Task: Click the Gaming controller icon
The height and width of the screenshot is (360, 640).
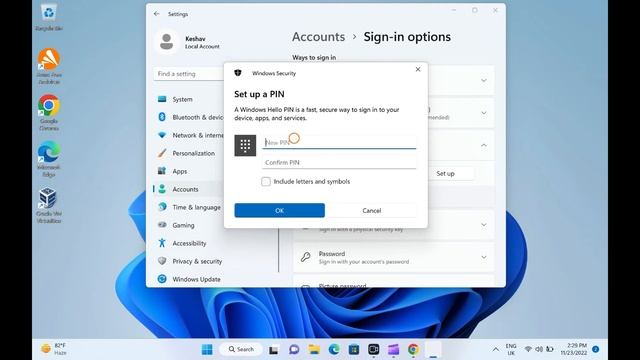Action: [x=162, y=225]
